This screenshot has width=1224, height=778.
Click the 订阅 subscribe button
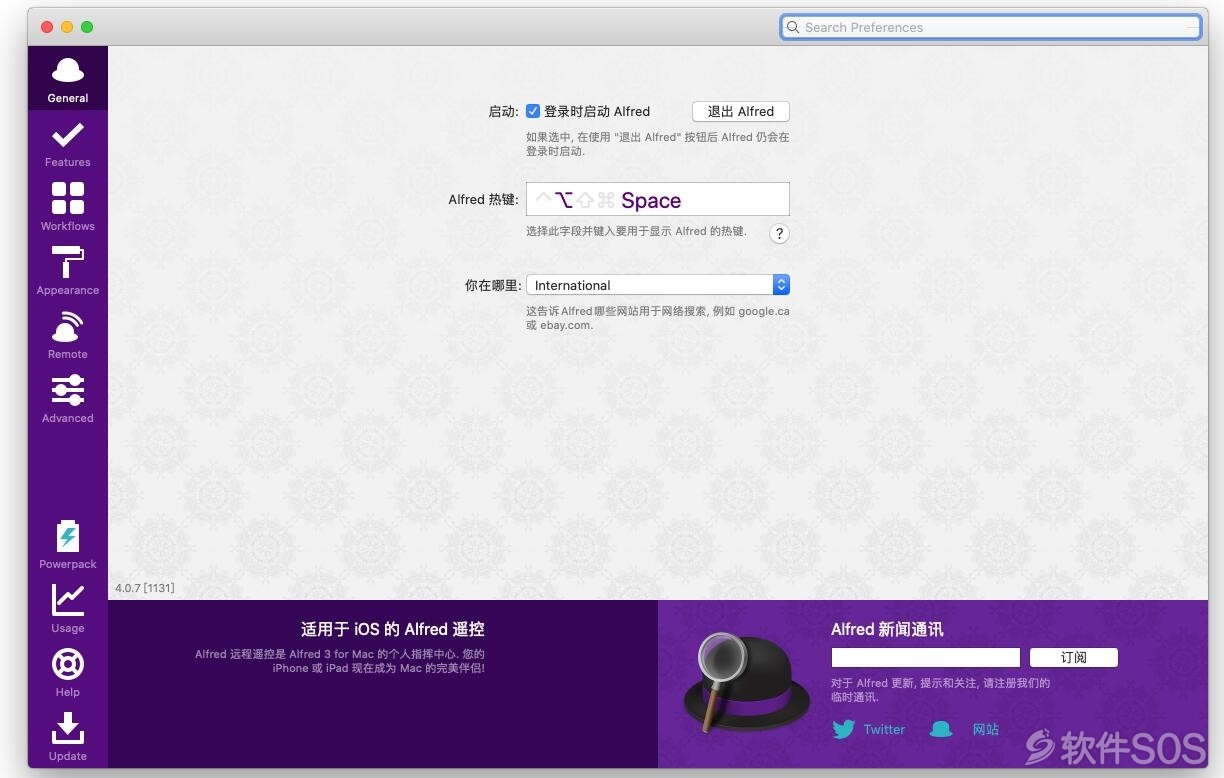[x=1074, y=657]
